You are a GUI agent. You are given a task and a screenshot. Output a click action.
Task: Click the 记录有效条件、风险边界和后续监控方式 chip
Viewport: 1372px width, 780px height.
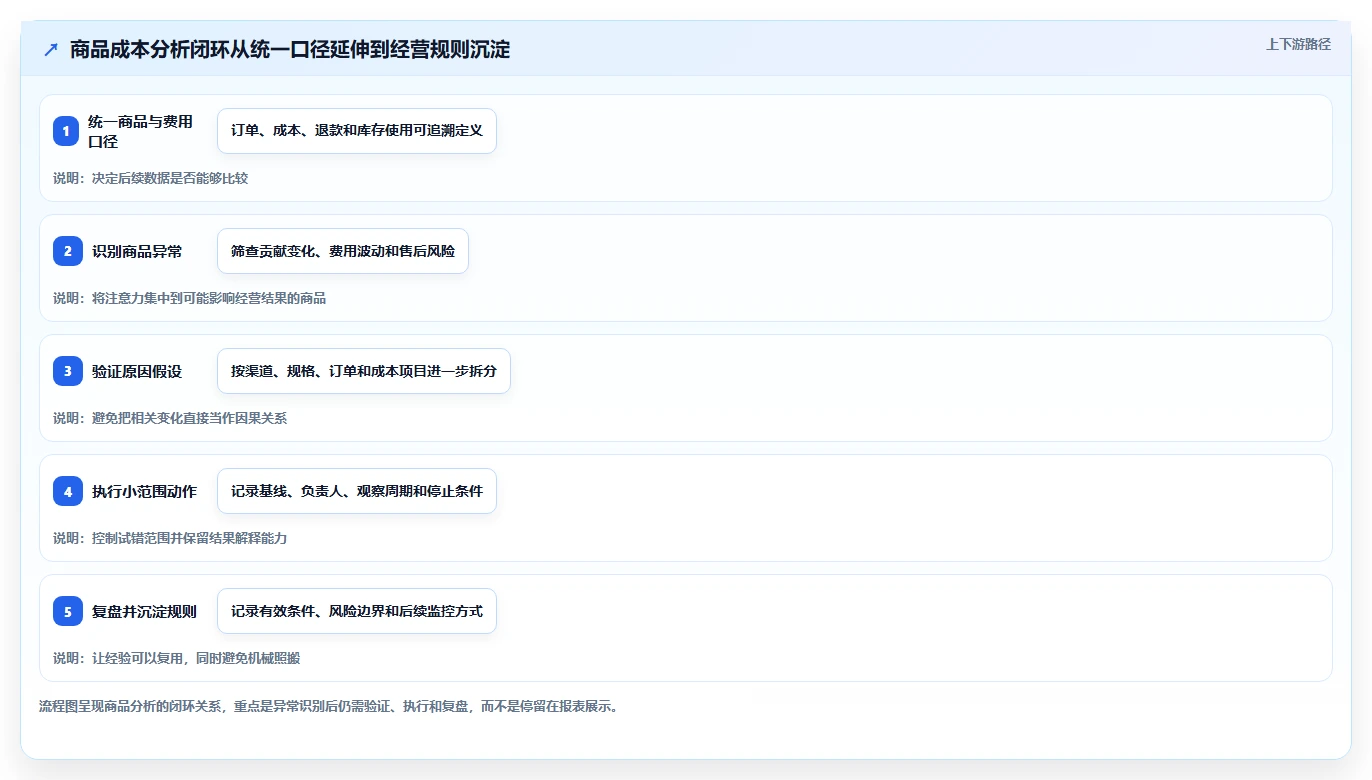point(357,611)
